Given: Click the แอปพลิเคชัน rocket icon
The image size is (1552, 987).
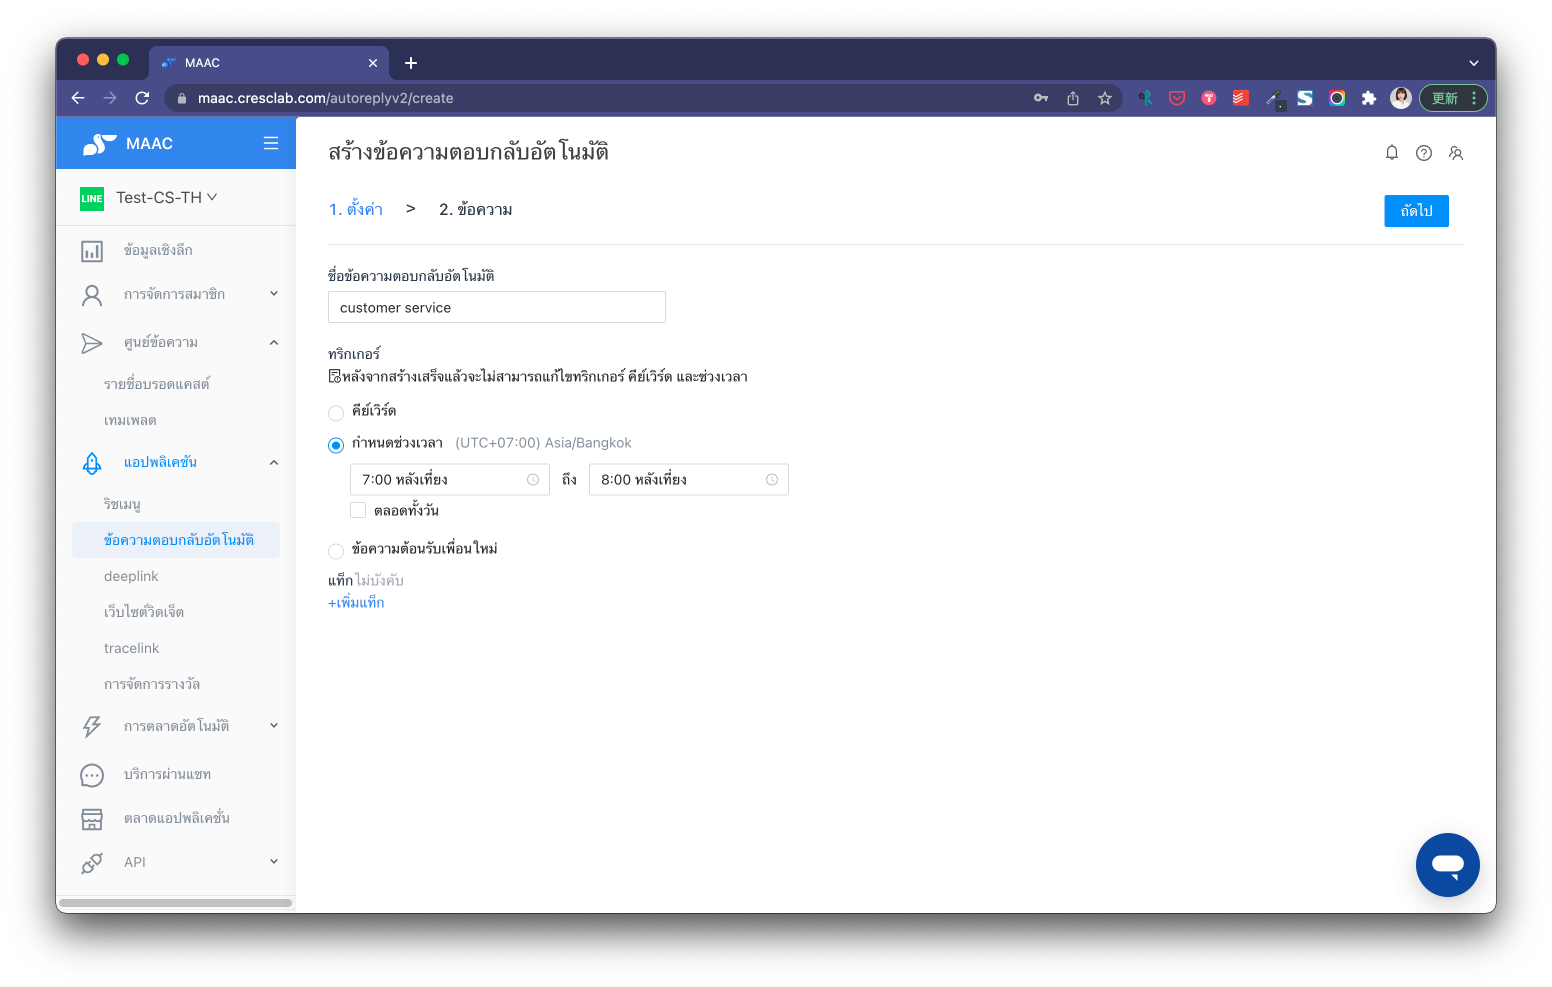Looking at the screenshot, I should (x=92, y=463).
